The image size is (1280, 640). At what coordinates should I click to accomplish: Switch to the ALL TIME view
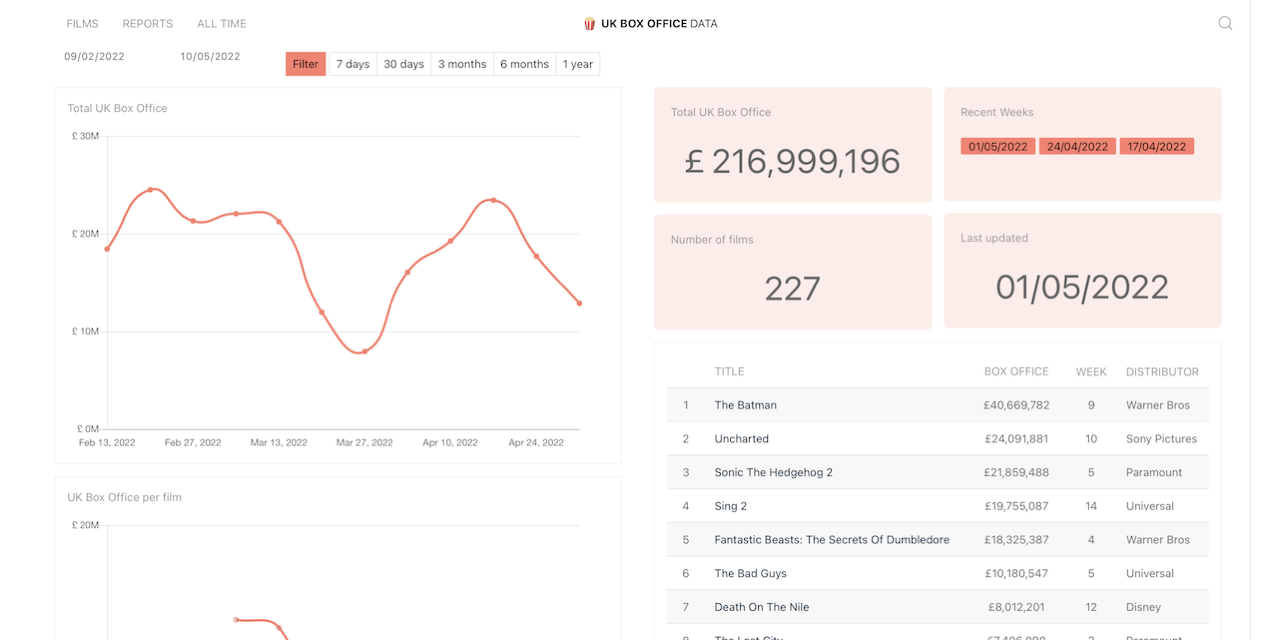click(x=220, y=23)
